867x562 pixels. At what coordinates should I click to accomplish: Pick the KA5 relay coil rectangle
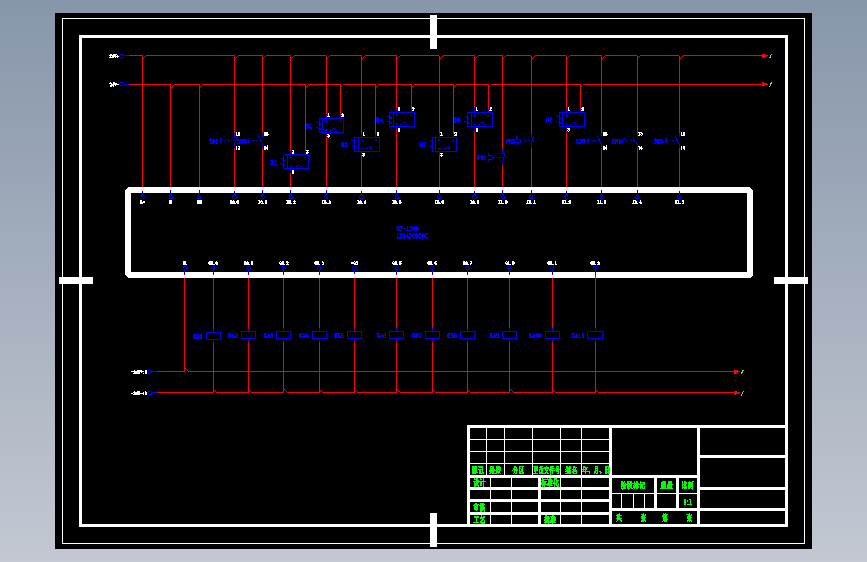pos(354,335)
